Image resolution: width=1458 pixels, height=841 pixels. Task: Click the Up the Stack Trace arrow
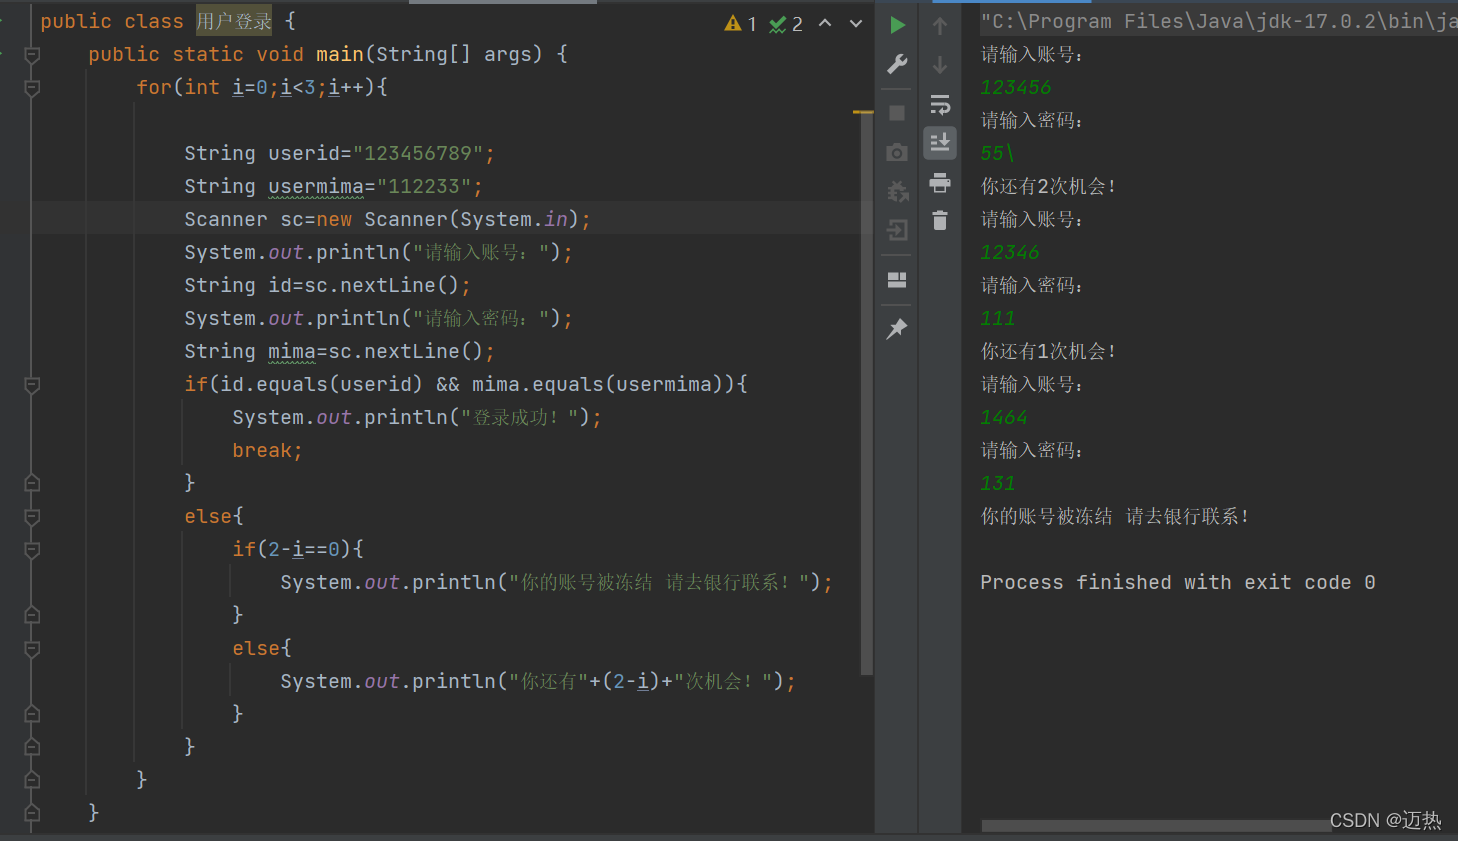pos(940,26)
